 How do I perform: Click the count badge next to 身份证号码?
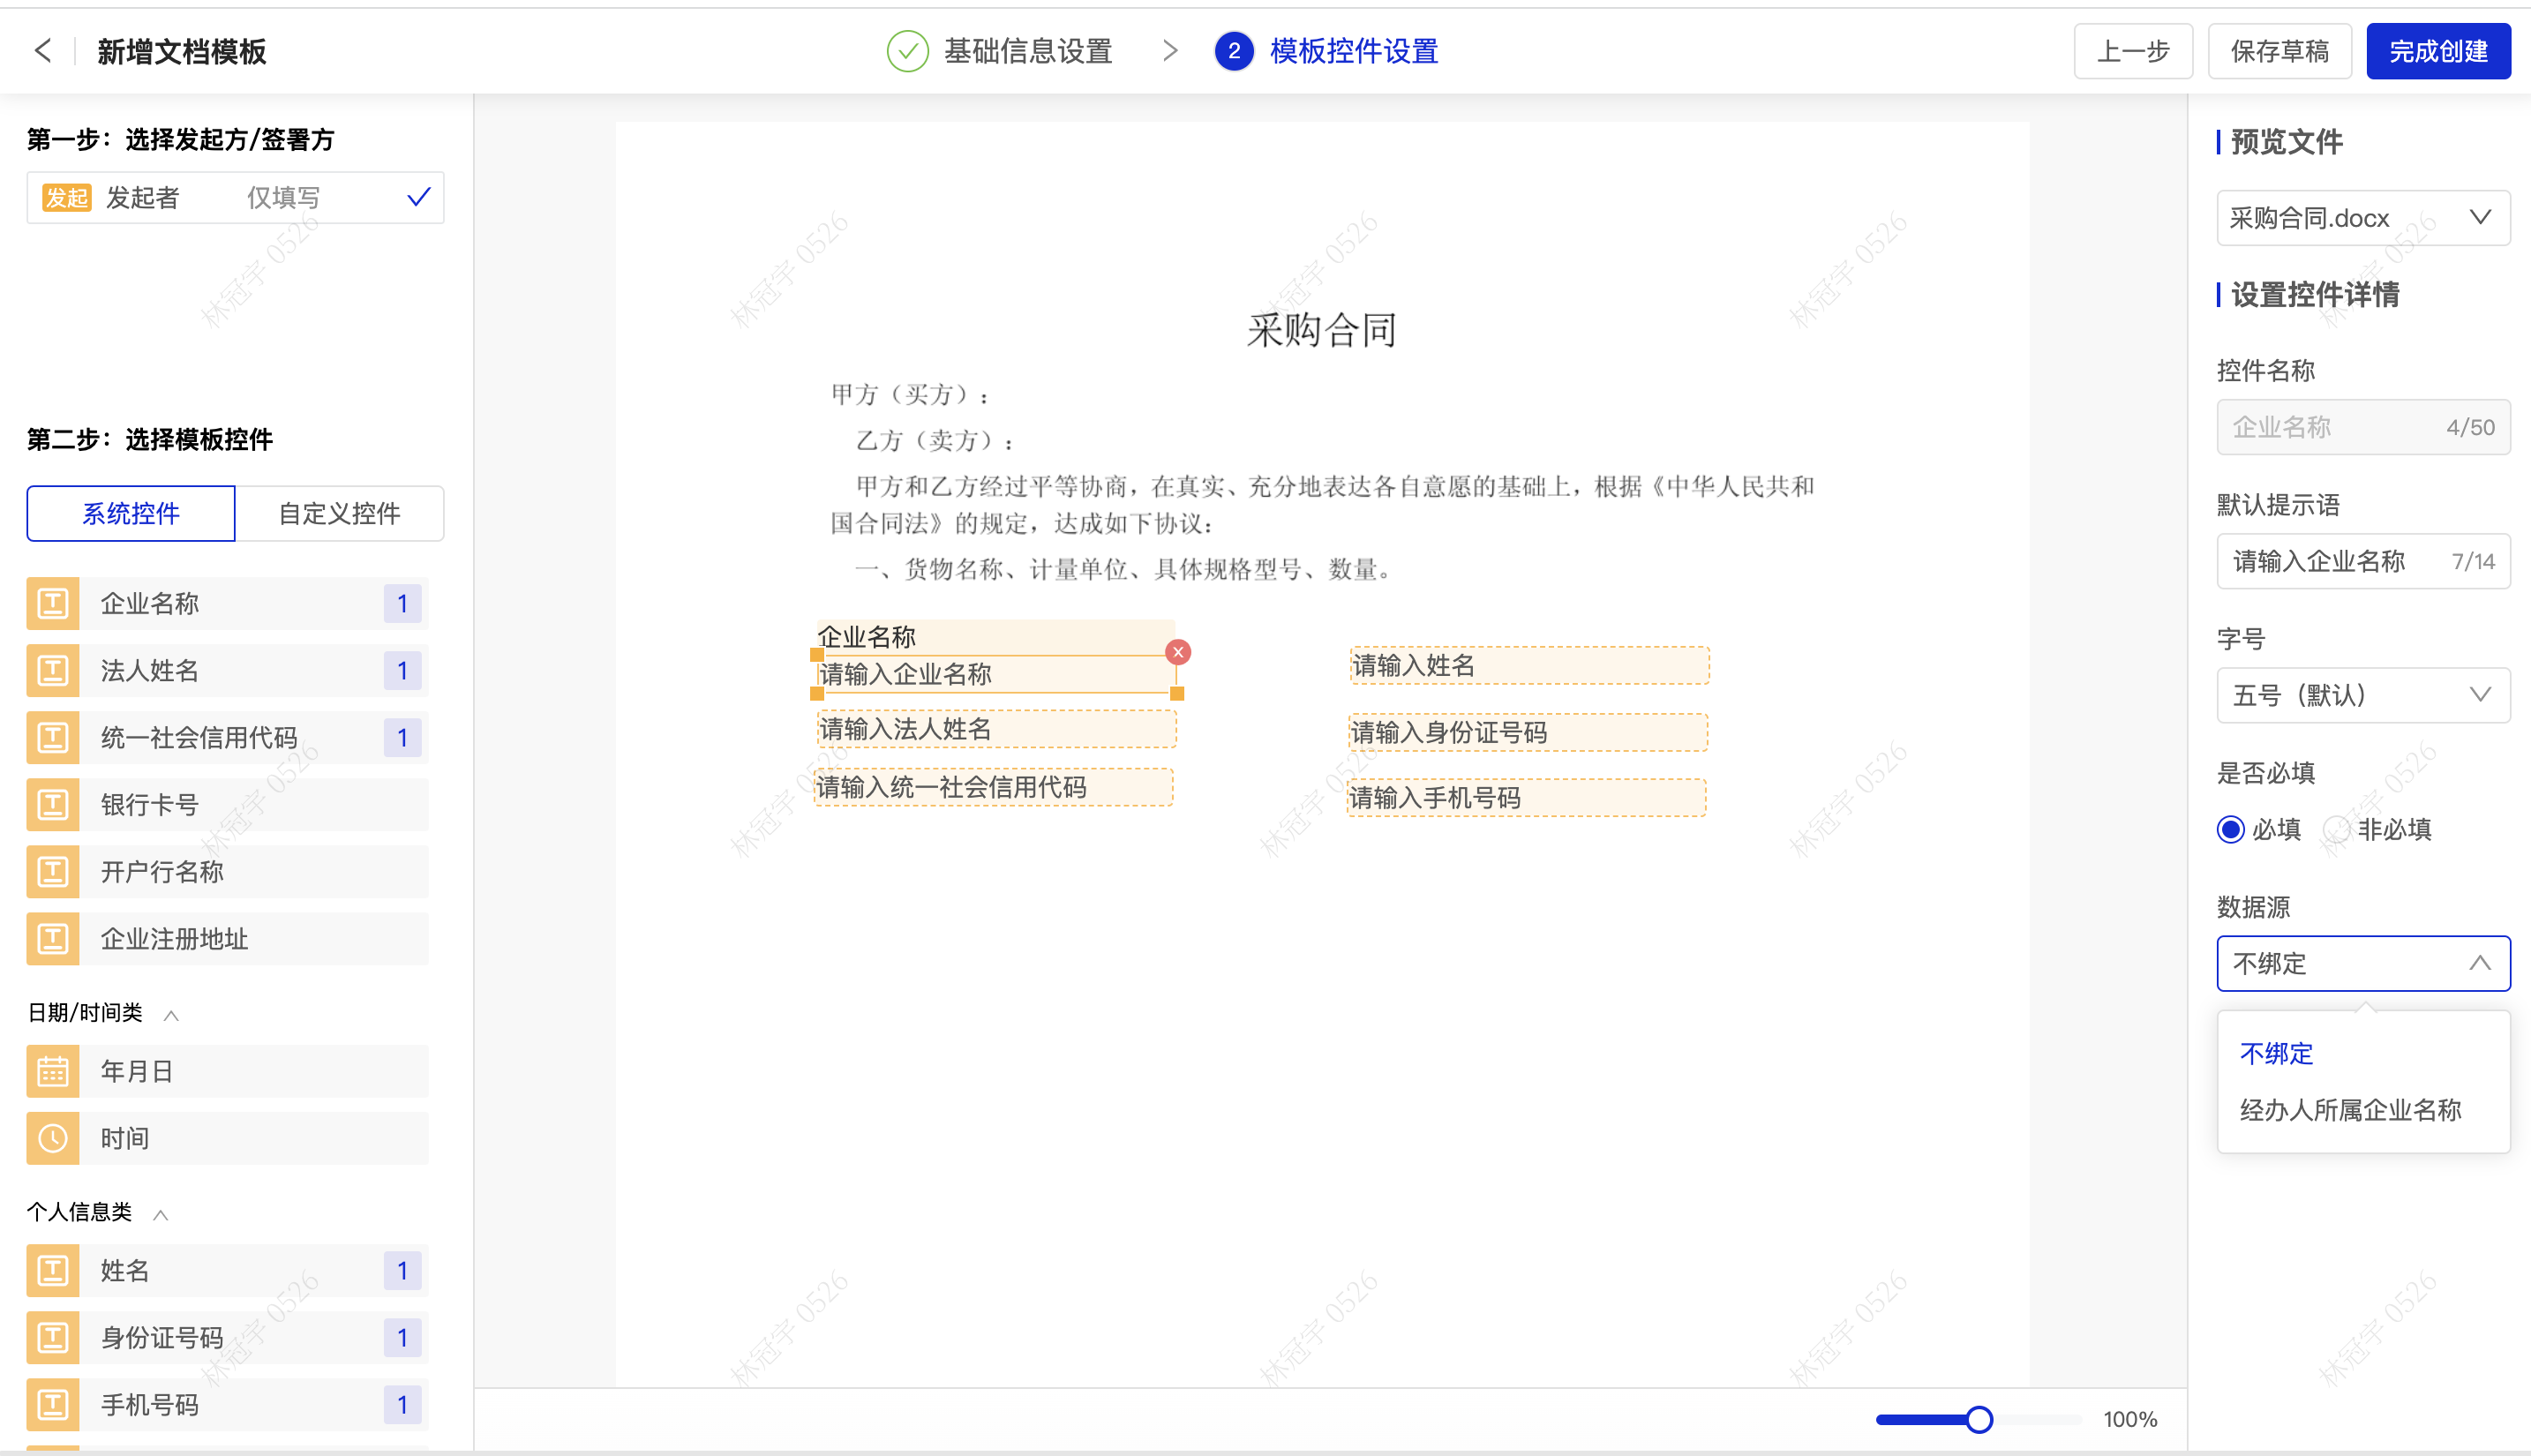[402, 1338]
